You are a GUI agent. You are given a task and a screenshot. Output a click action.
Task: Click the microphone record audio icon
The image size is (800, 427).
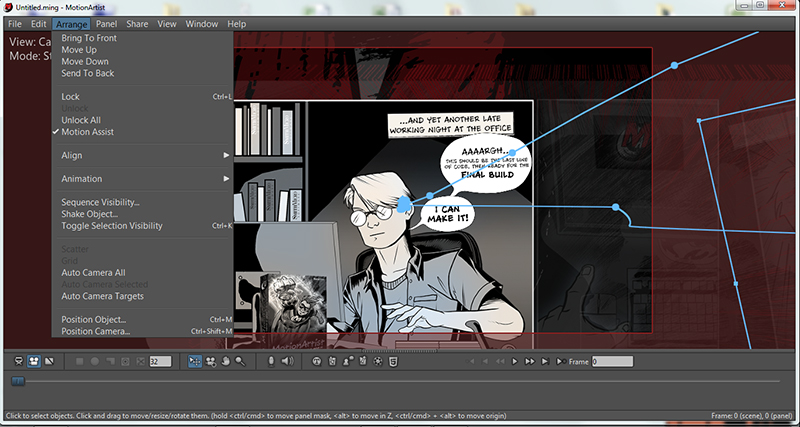coord(271,360)
